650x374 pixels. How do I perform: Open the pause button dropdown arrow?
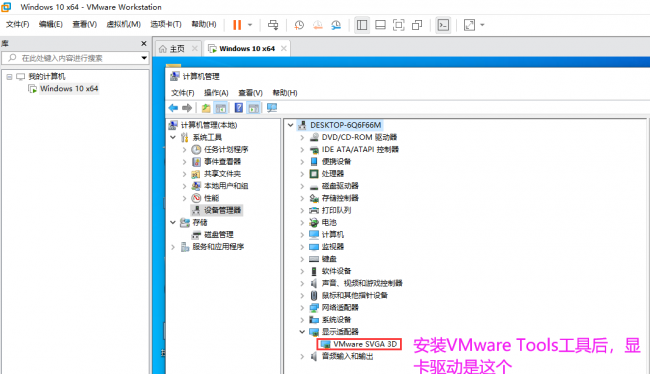click(x=250, y=25)
